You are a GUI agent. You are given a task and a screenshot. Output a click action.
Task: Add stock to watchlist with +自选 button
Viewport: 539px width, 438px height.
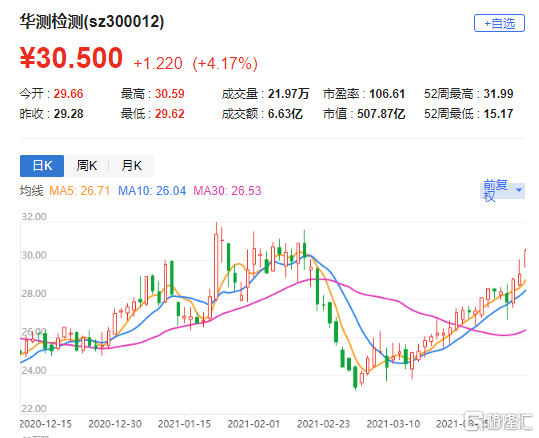(x=499, y=23)
